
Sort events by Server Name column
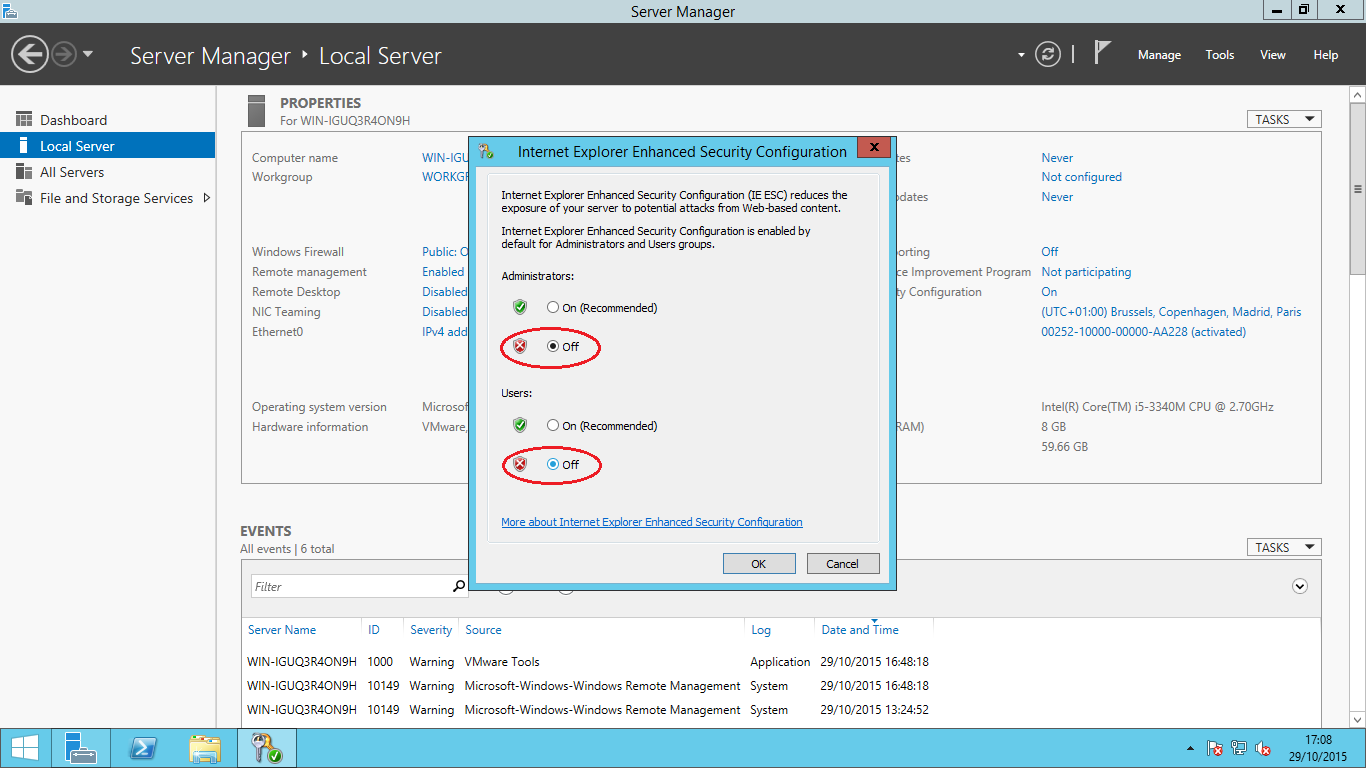pos(282,630)
